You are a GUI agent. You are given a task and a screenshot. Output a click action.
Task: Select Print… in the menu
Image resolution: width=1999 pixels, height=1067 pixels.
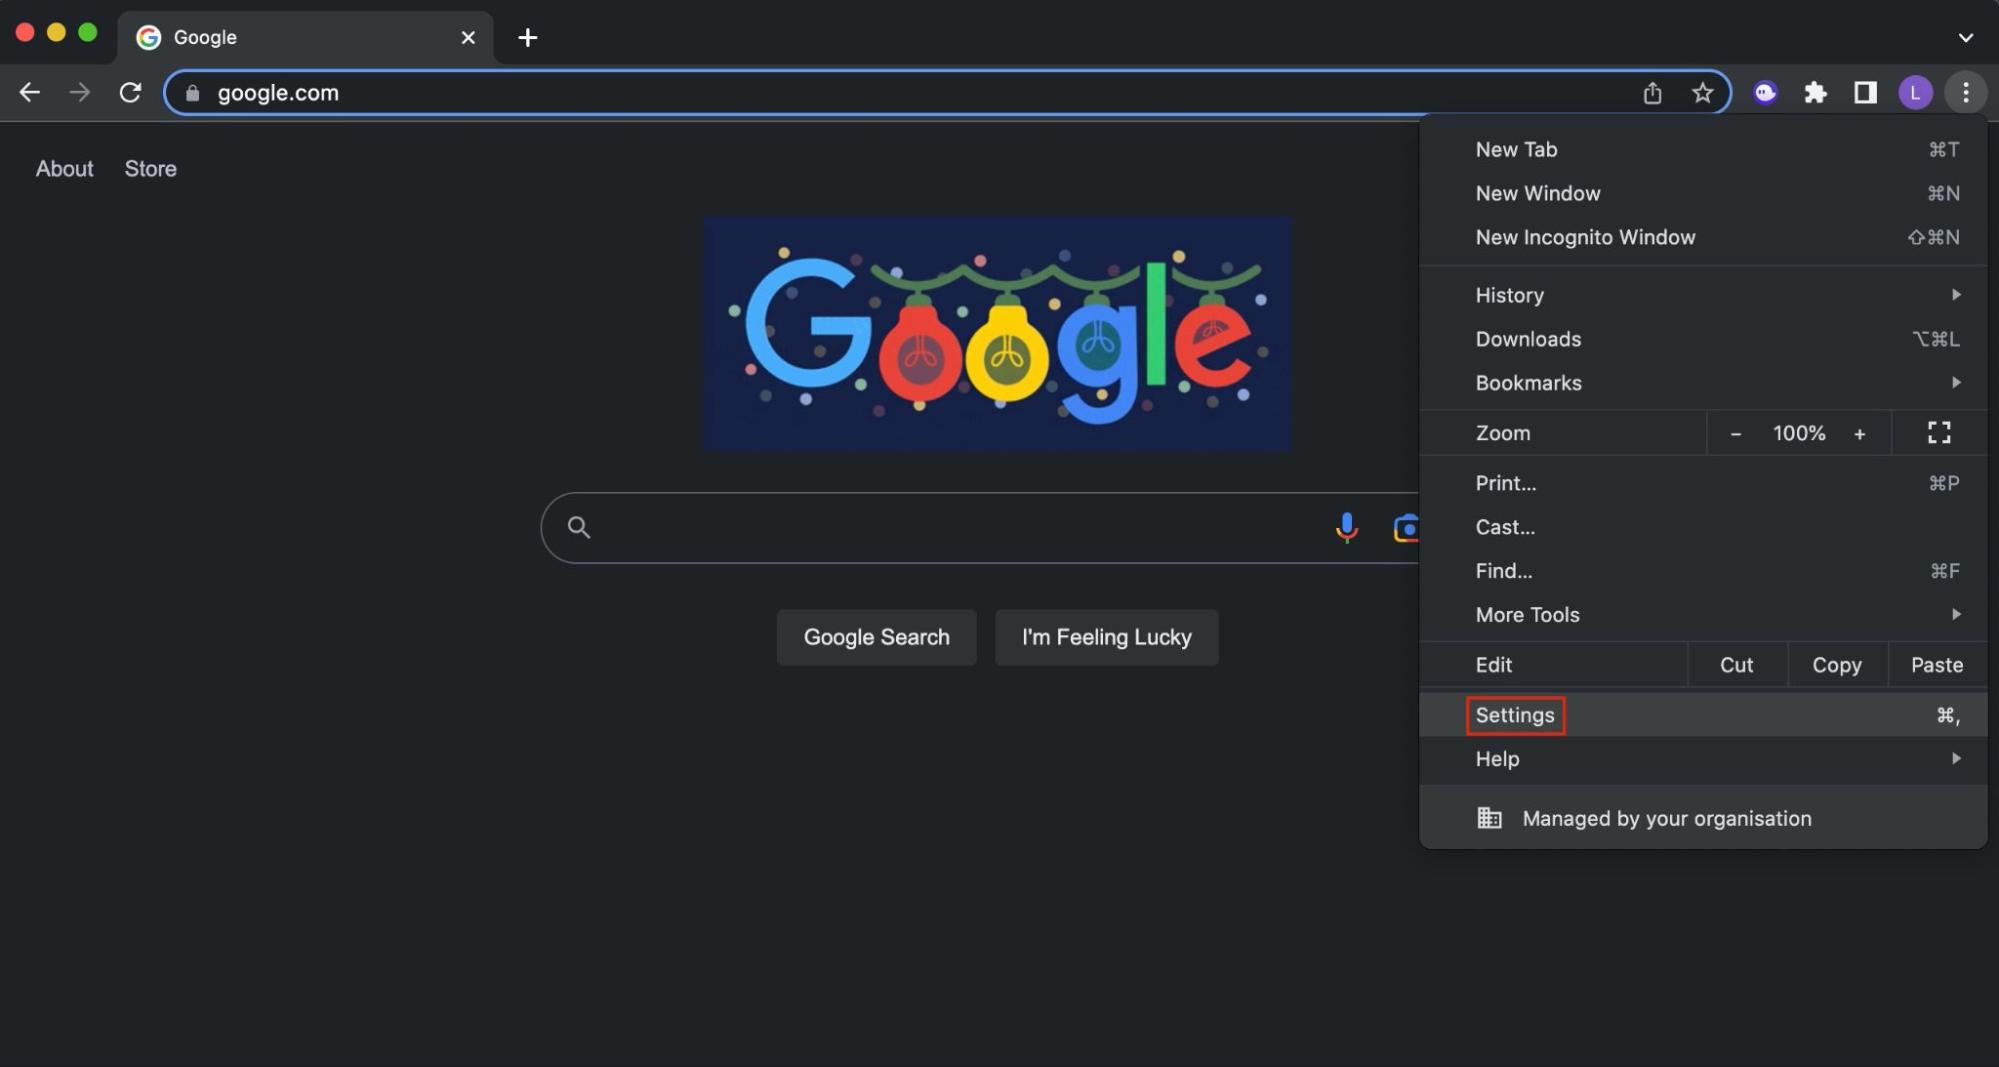[1702, 482]
